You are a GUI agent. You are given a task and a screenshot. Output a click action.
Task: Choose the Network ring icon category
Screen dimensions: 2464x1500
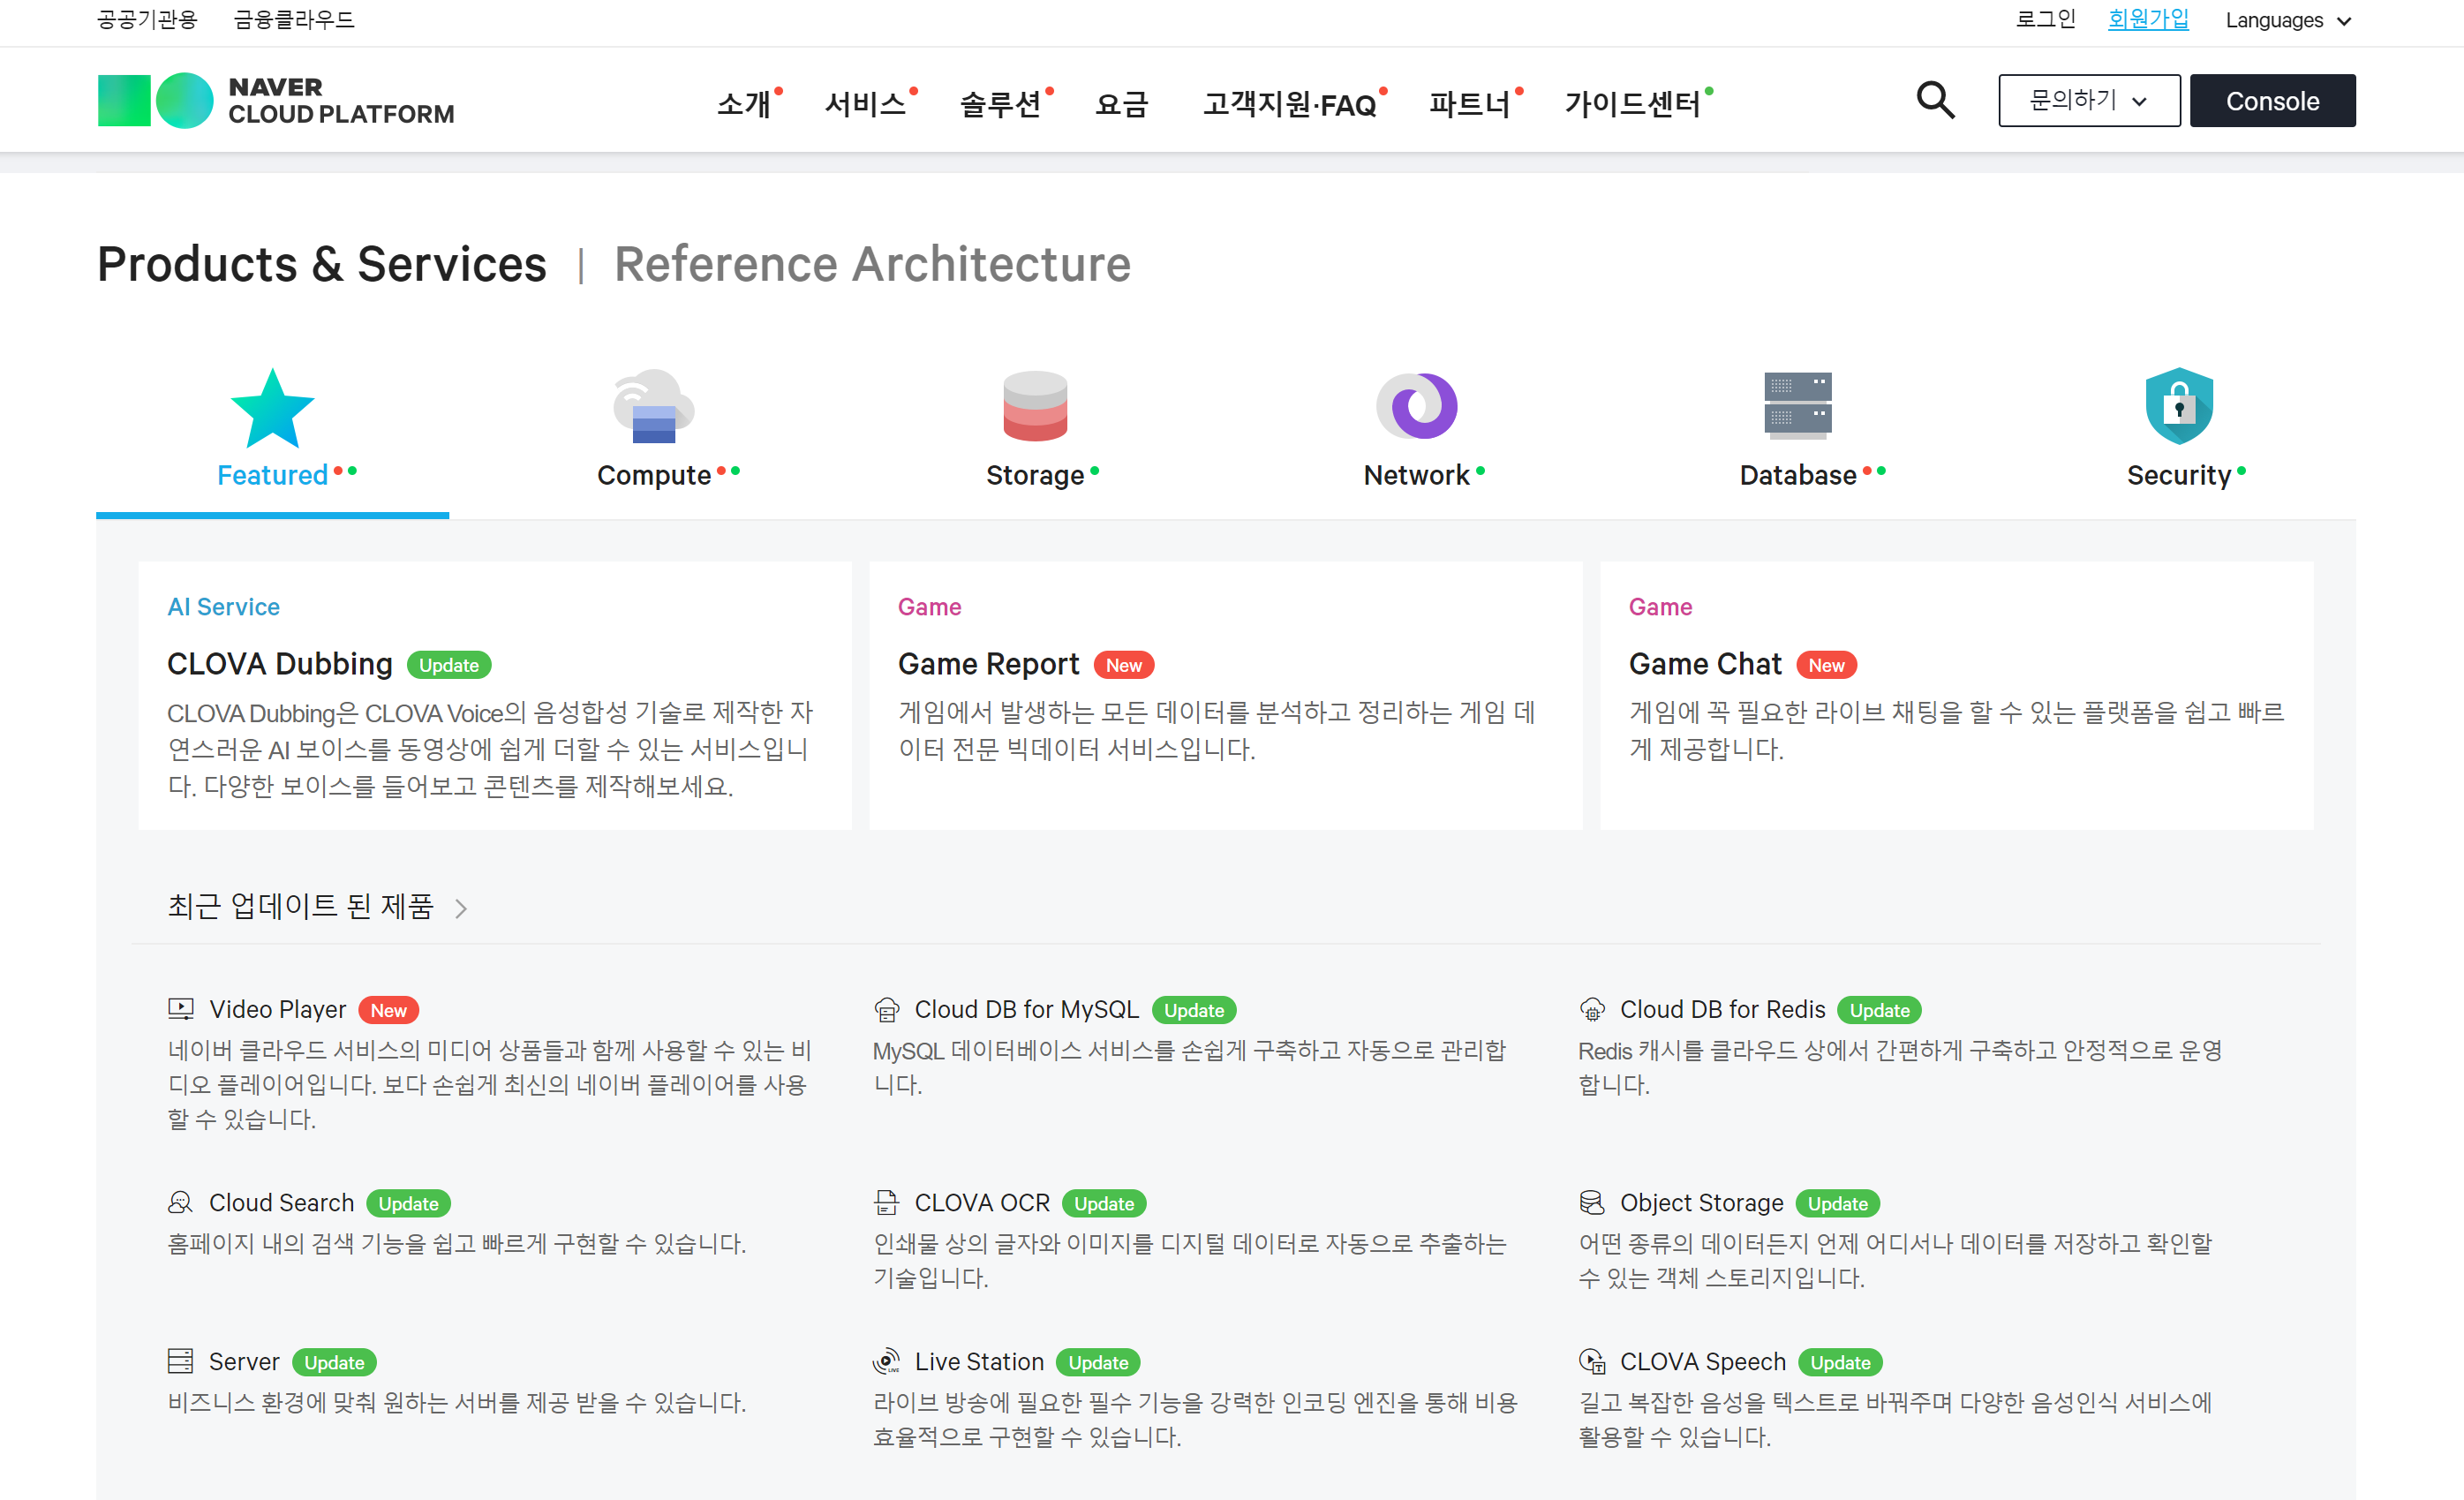pyautogui.click(x=1416, y=406)
